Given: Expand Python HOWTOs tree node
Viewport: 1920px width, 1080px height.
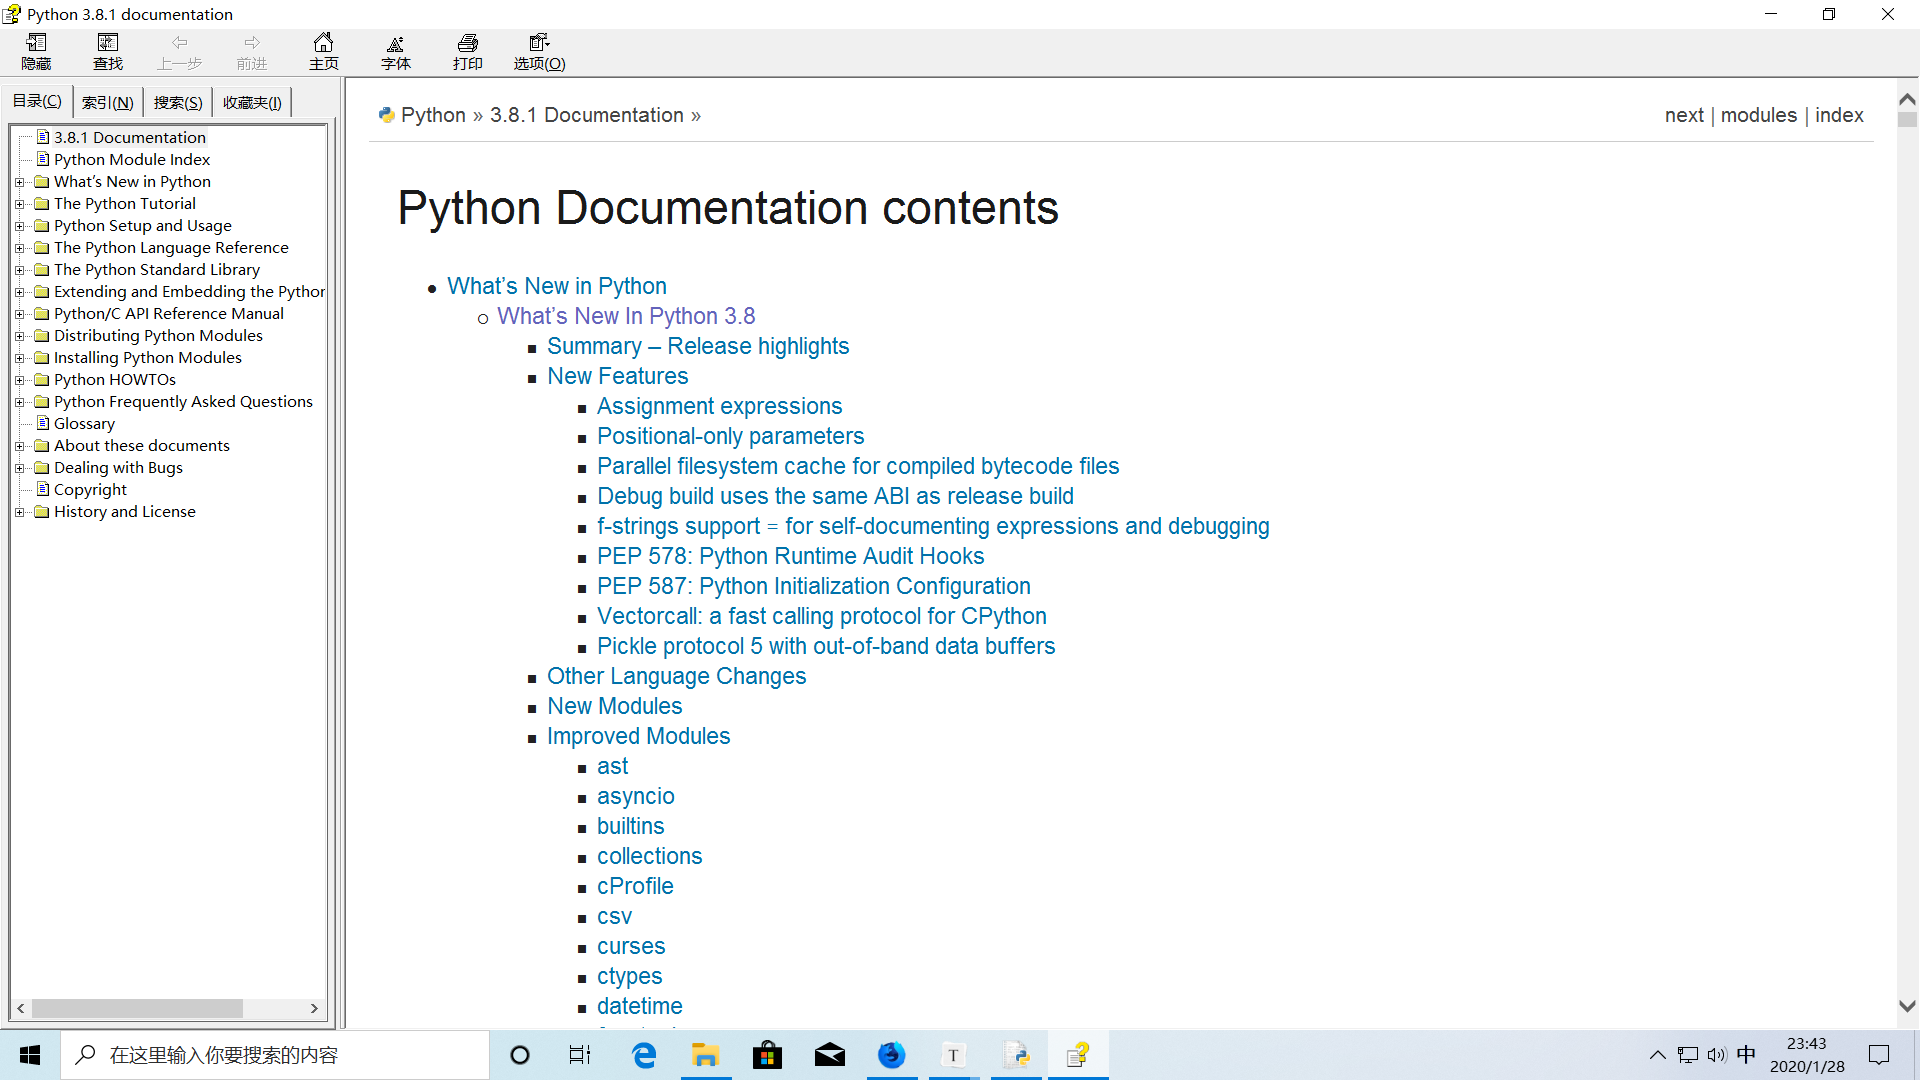Looking at the screenshot, I should pyautogui.click(x=19, y=380).
